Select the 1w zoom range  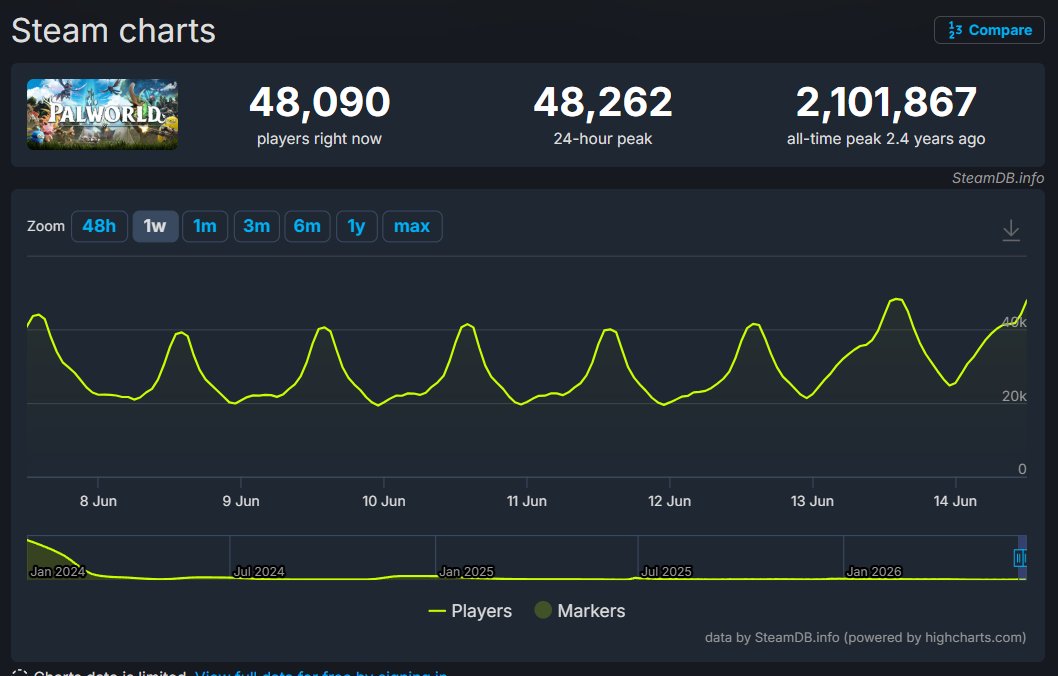pyautogui.click(x=155, y=226)
